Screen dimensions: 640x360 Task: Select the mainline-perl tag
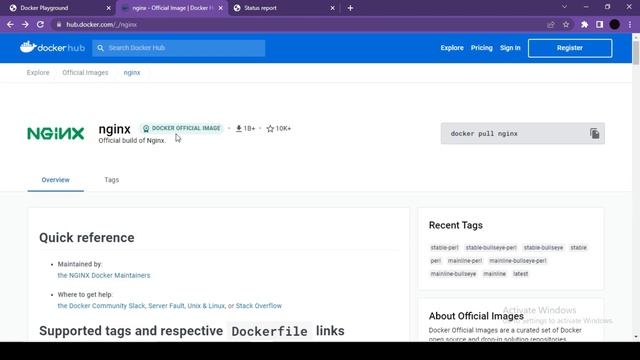pyautogui.click(x=465, y=261)
